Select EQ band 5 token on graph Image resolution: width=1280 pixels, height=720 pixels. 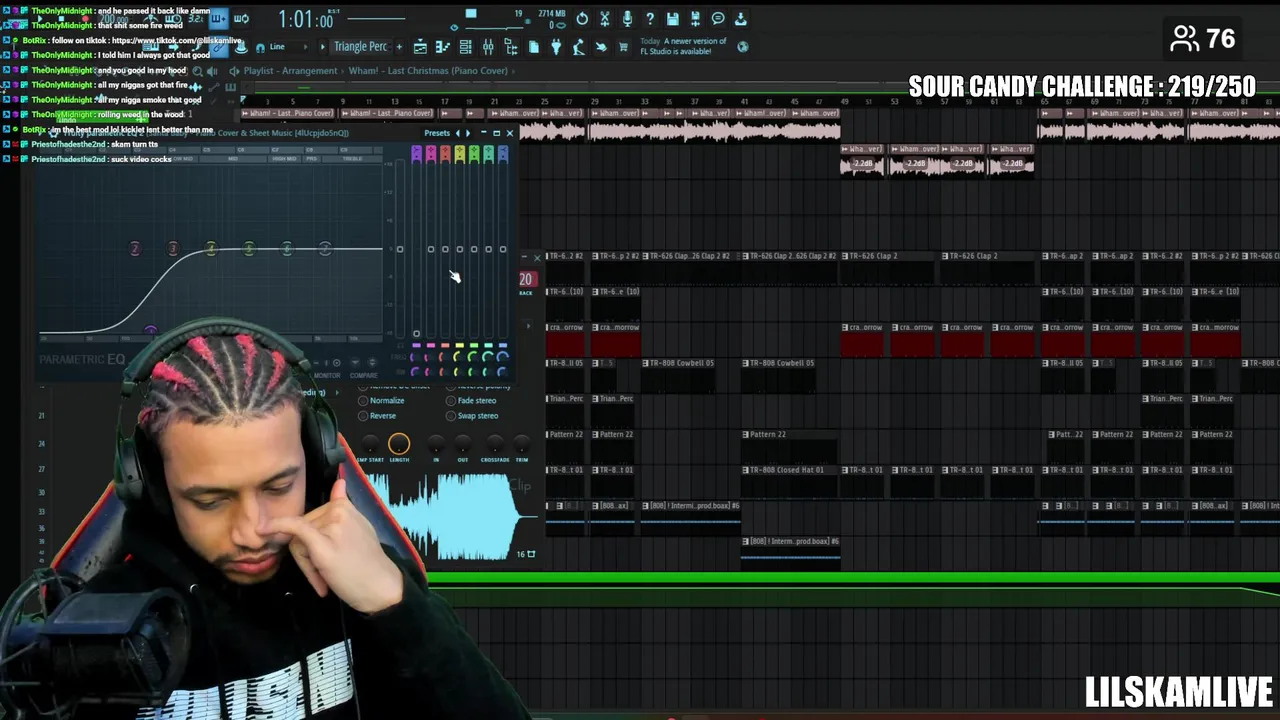(248, 248)
